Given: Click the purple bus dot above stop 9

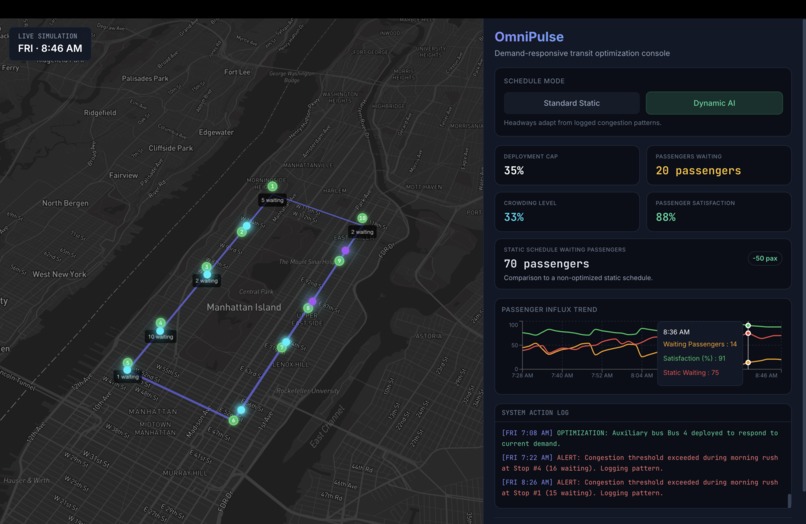Looking at the screenshot, I should [345, 250].
